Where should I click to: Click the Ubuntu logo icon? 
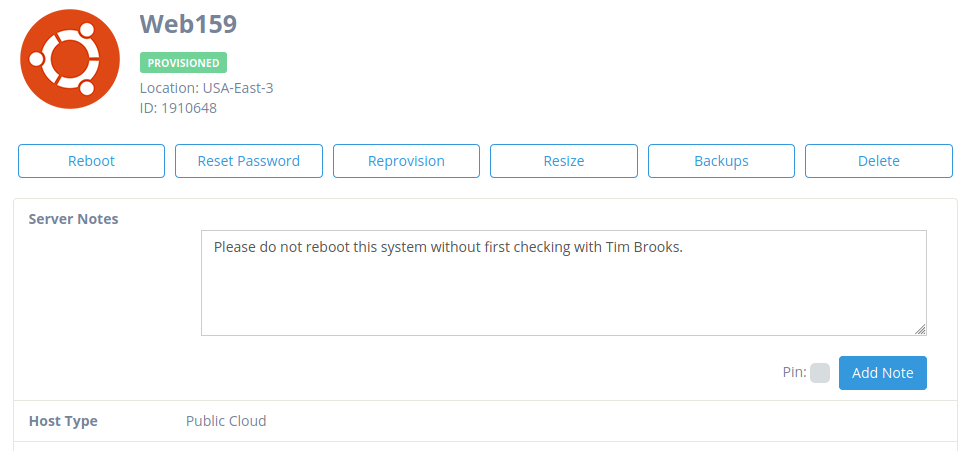click(70, 59)
